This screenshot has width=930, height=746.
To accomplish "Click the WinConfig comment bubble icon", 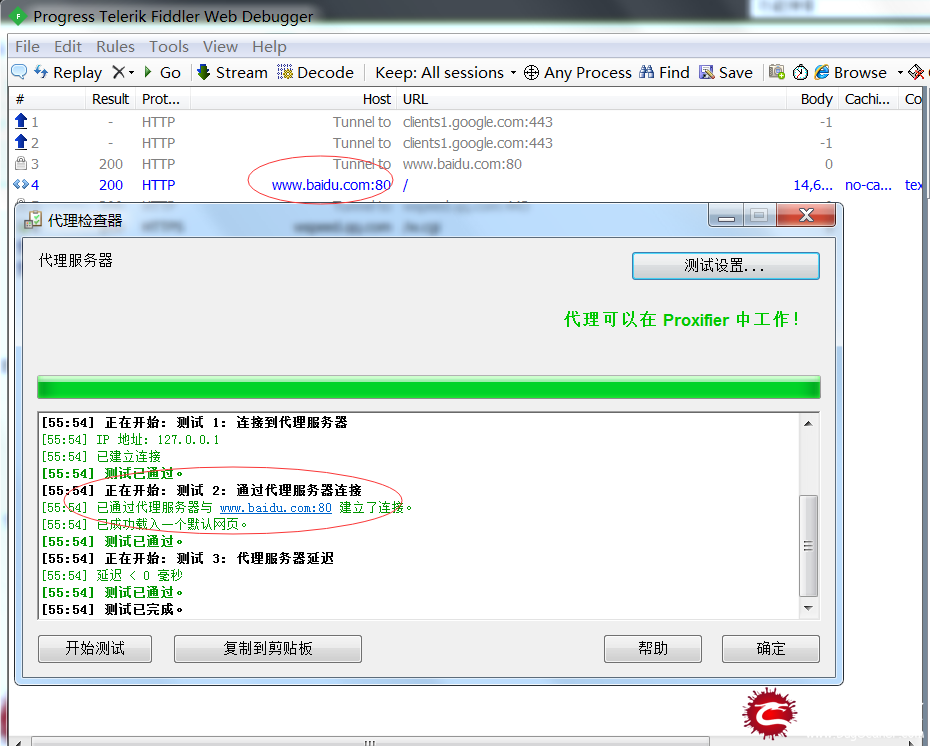I will [x=19, y=72].
